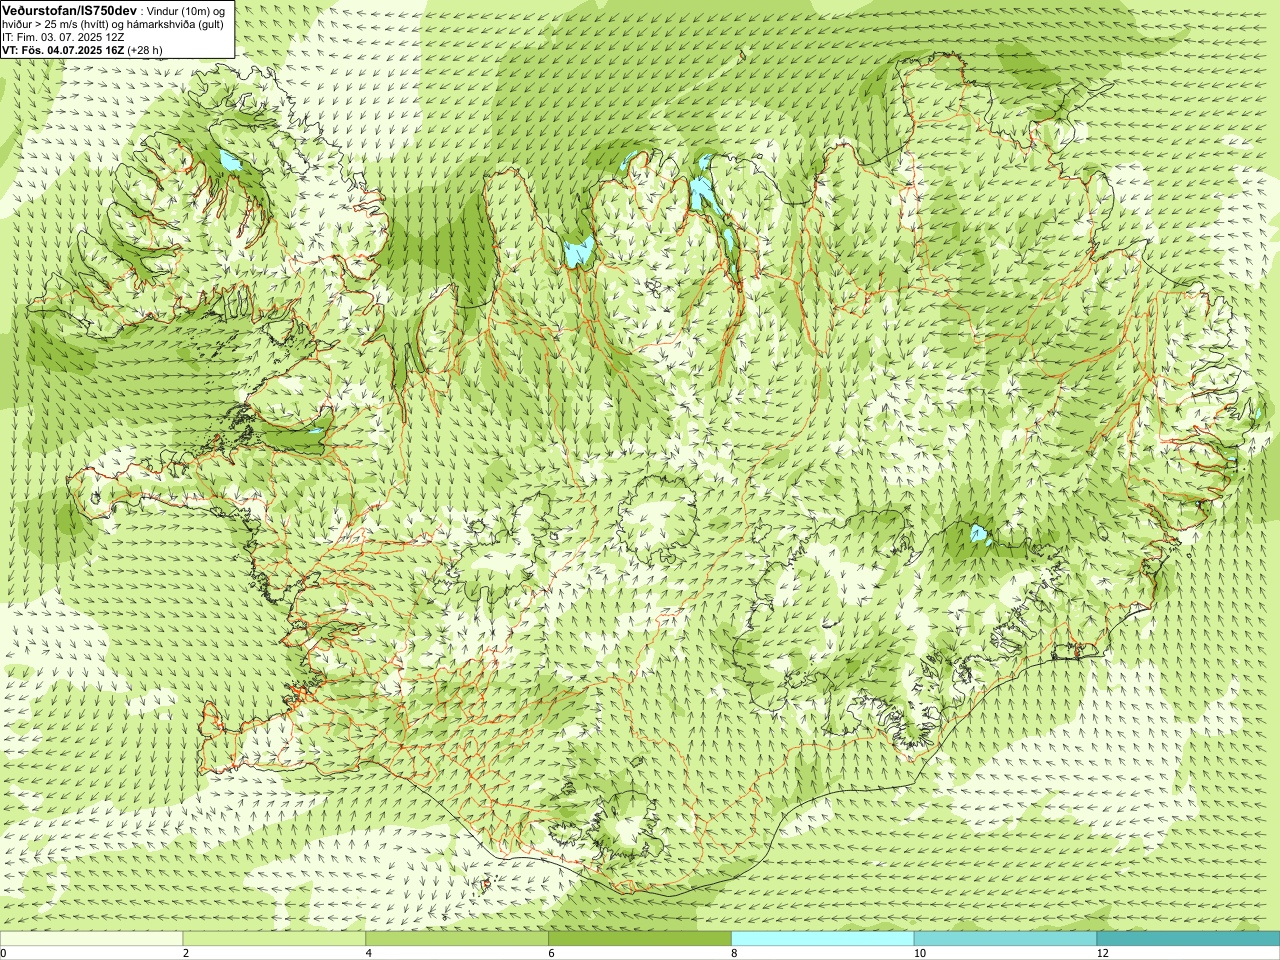Click the 10–12 m/s turquoise legend swatch
Viewport: 1280px width, 960px height.
point(1005,939)
